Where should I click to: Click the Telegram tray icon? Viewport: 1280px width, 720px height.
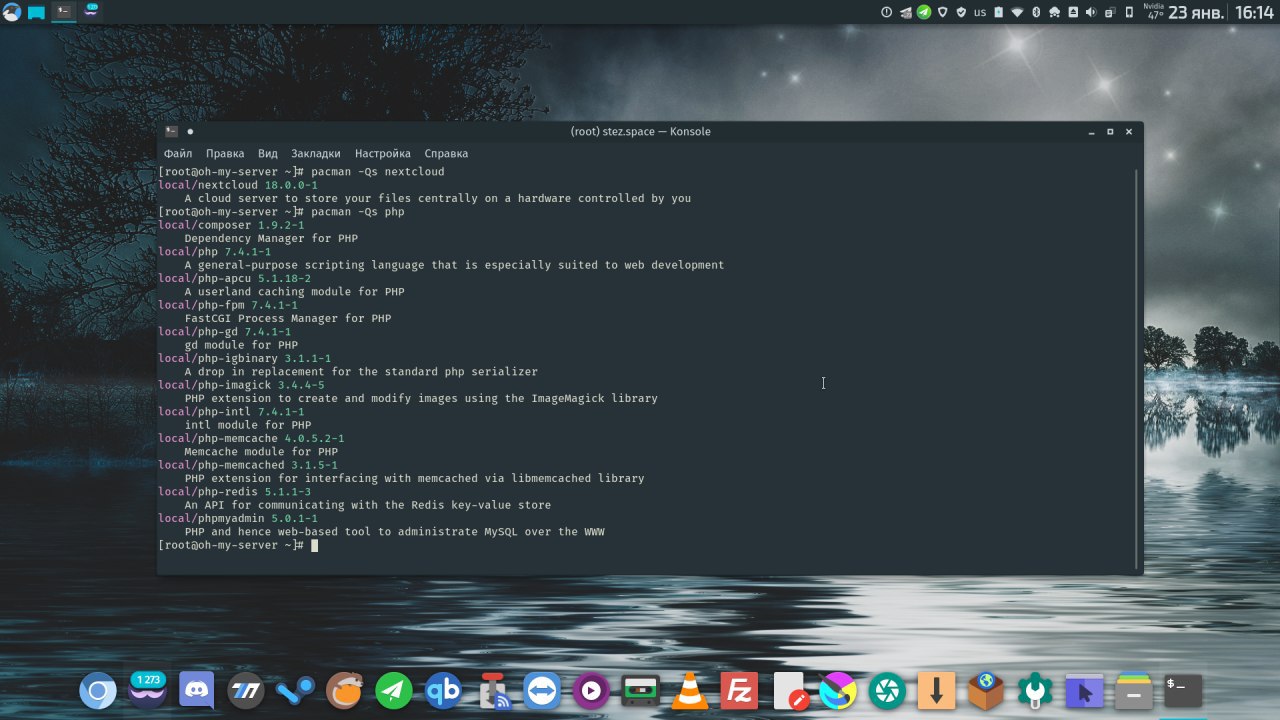click(x=924, y=12)
